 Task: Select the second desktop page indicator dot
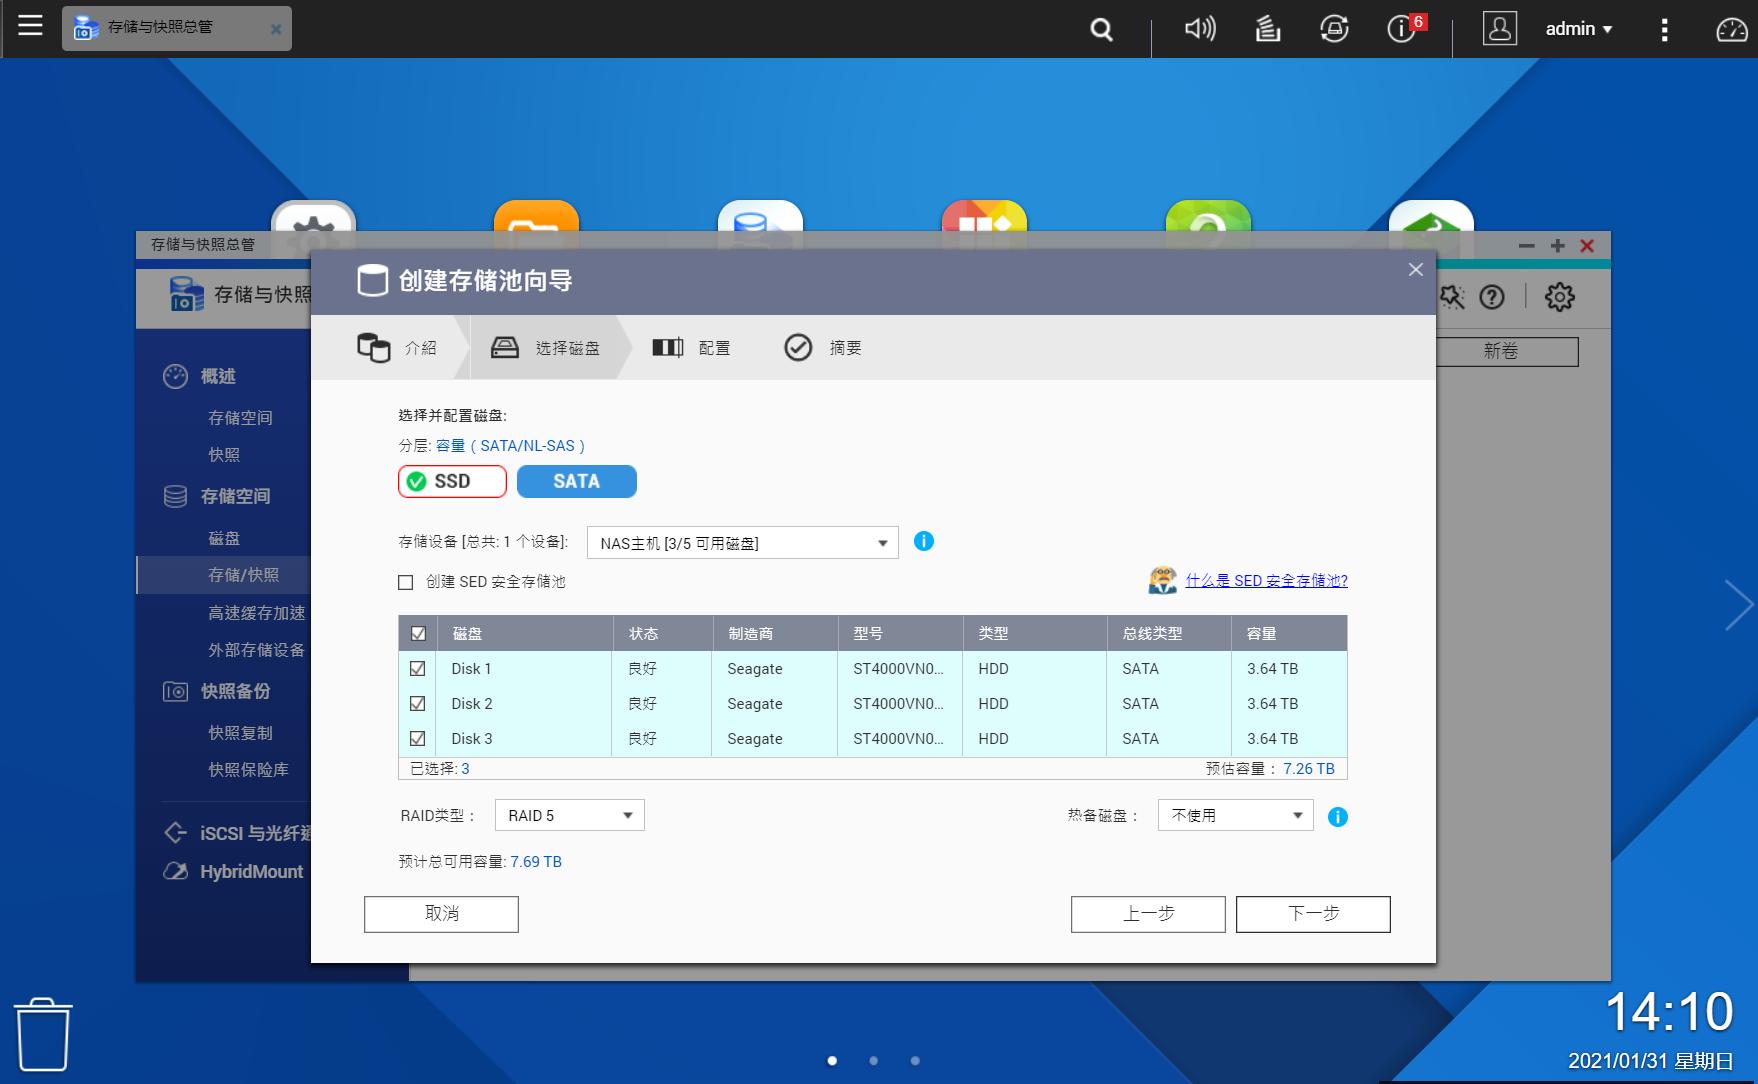click(873, 1061)
